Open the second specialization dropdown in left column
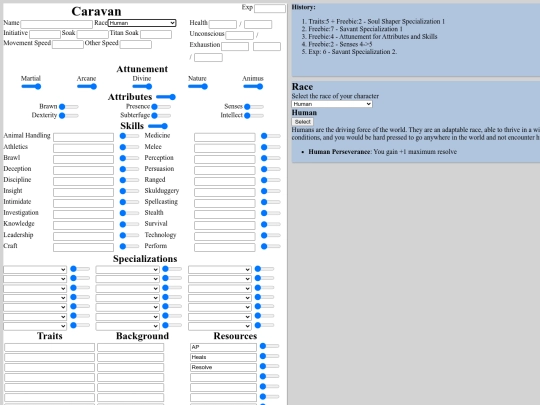 point(35,279)
